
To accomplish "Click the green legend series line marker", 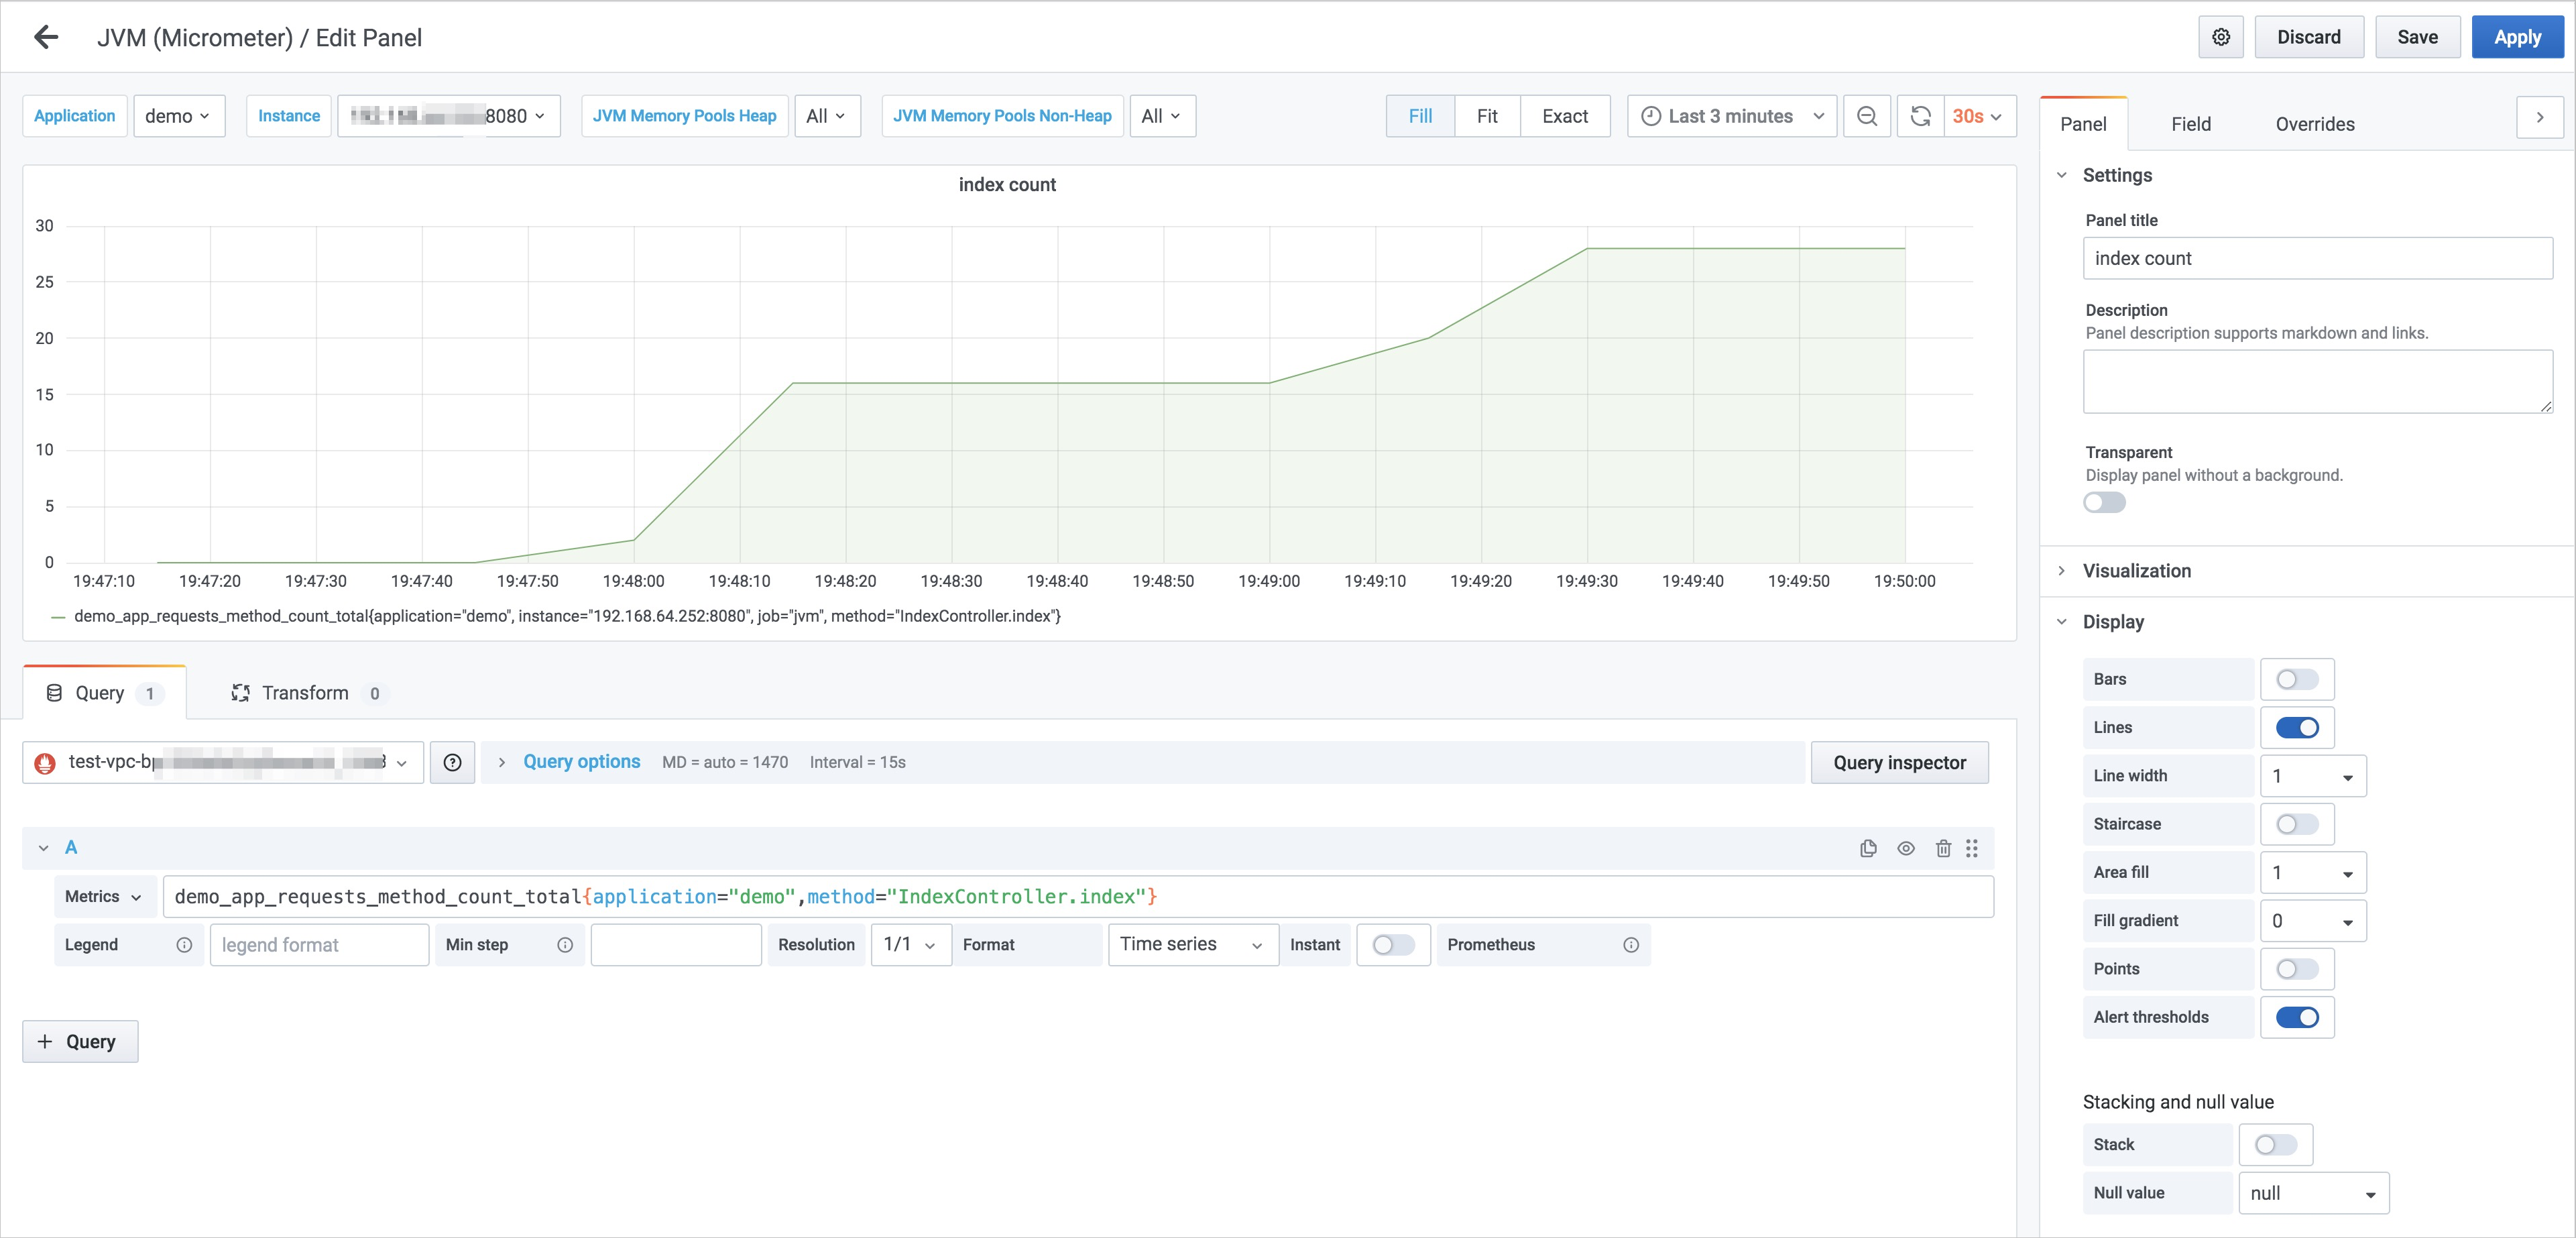I will [x=58, y=617].
